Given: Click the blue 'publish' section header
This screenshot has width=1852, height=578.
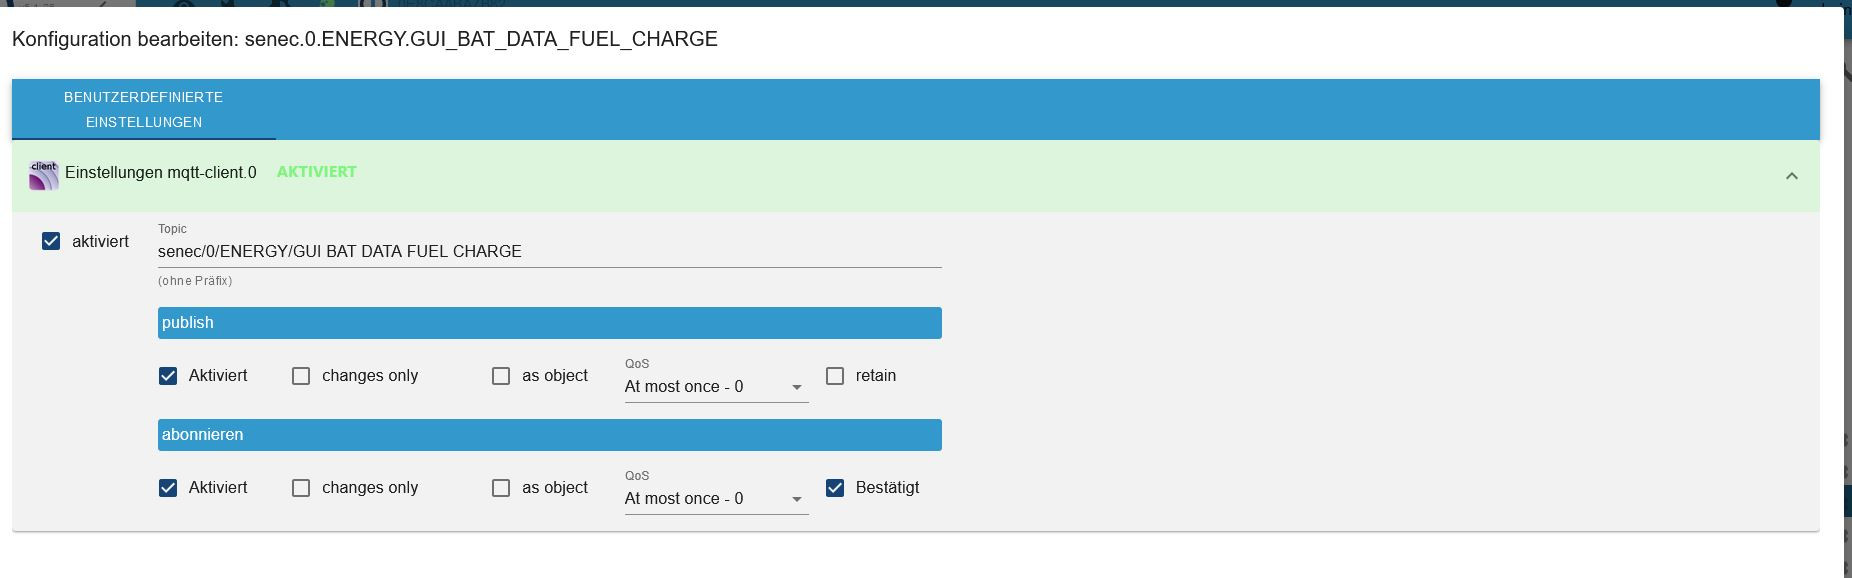Looking at the screenshot, I should [x=549, y=323].
